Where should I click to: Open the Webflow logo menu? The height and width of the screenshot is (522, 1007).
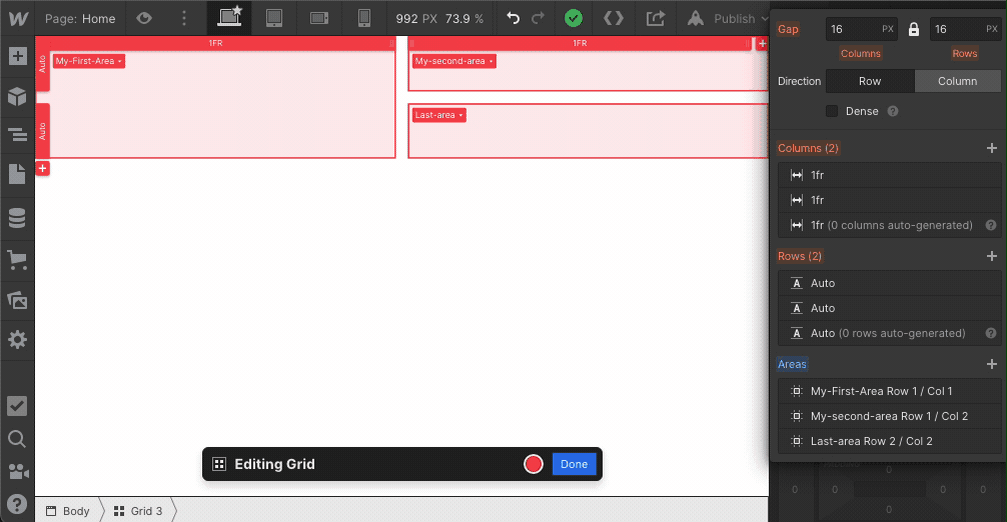pyautogui.click(x=17, y=18)
